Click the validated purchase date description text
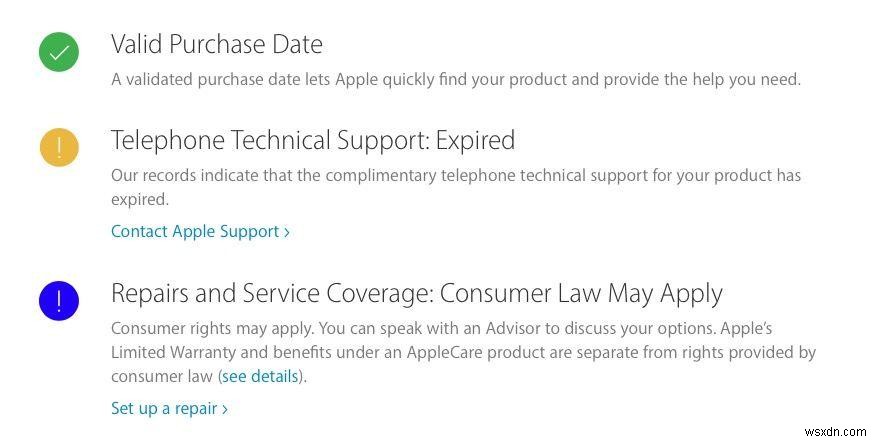Image resolution: width=878 pixels, height=442 pixels. click(455, 78)
